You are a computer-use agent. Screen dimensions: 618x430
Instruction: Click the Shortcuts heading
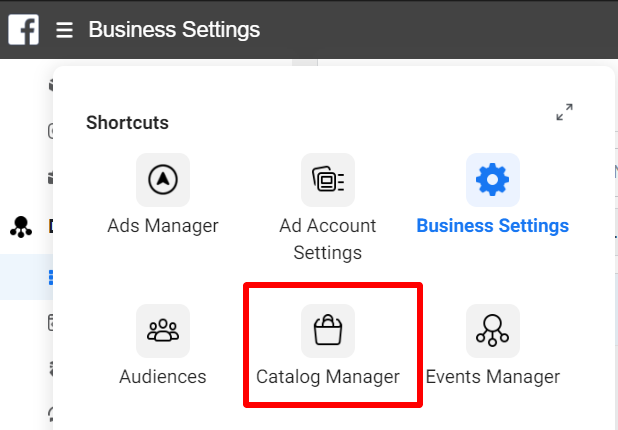(127, 123)
